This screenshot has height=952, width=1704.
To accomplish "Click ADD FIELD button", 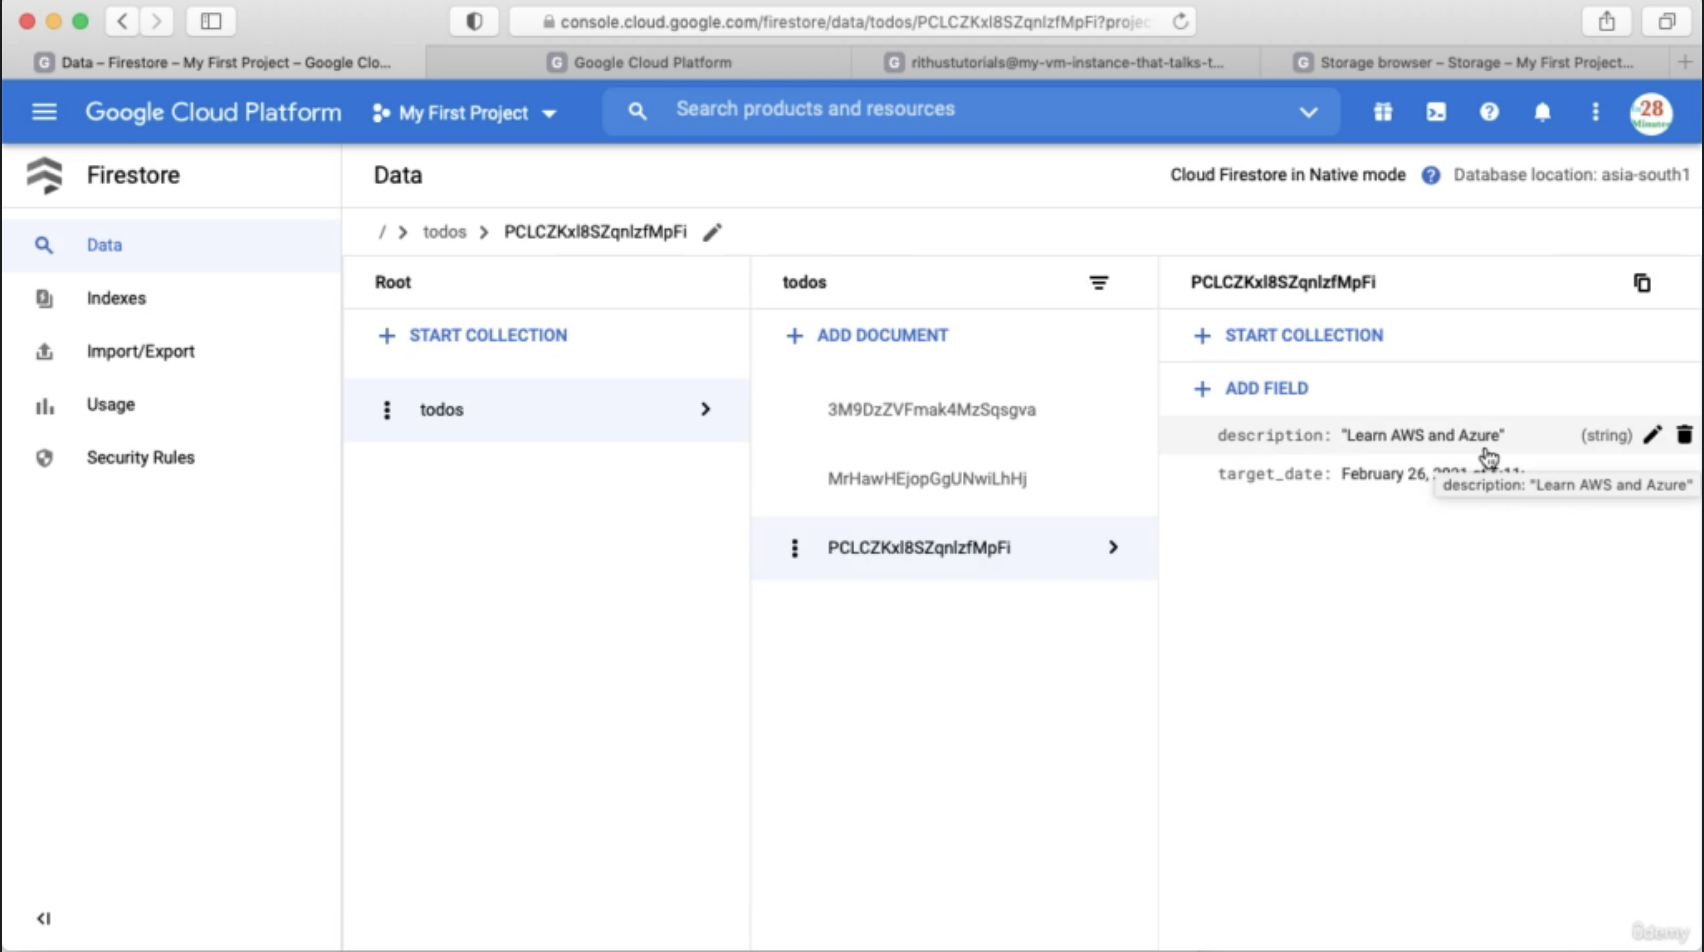I will 1251,389.
